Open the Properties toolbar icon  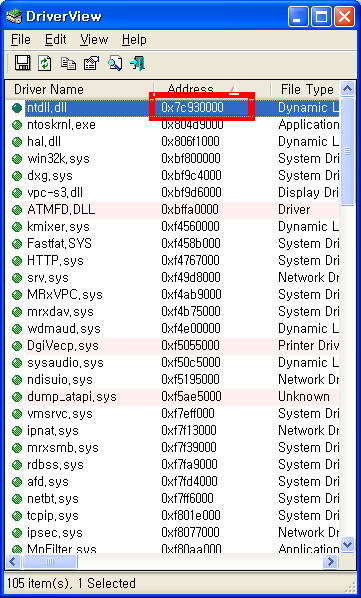click(x=91, y=63)
